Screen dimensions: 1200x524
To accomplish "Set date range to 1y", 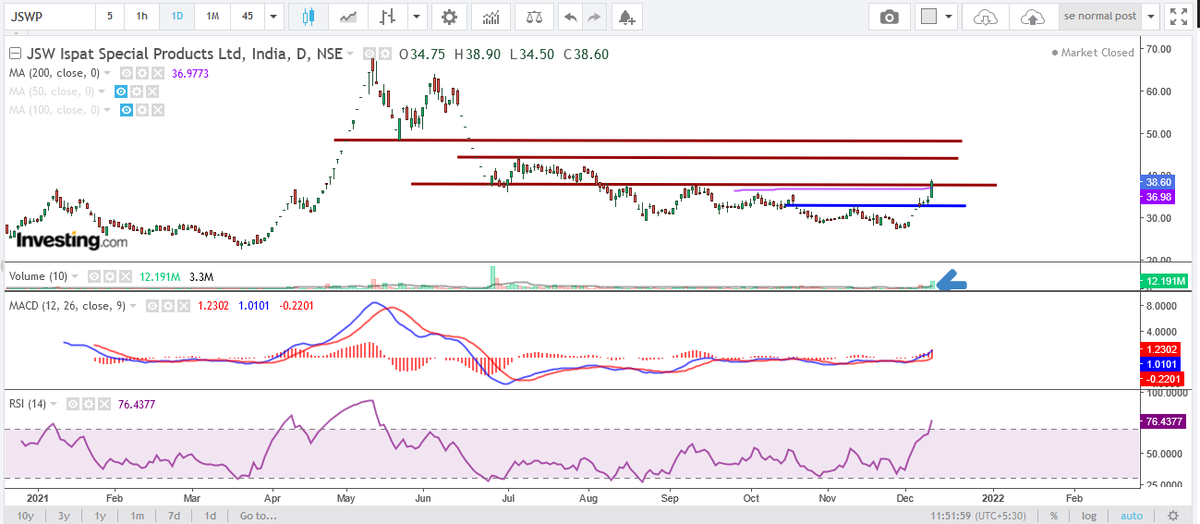I will tap(100, 516).
